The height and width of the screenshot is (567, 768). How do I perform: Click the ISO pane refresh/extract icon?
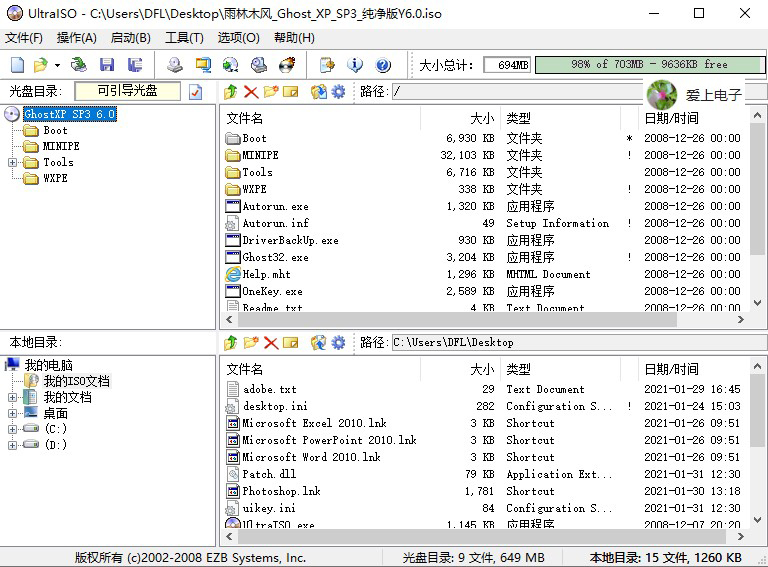point(318,92)
